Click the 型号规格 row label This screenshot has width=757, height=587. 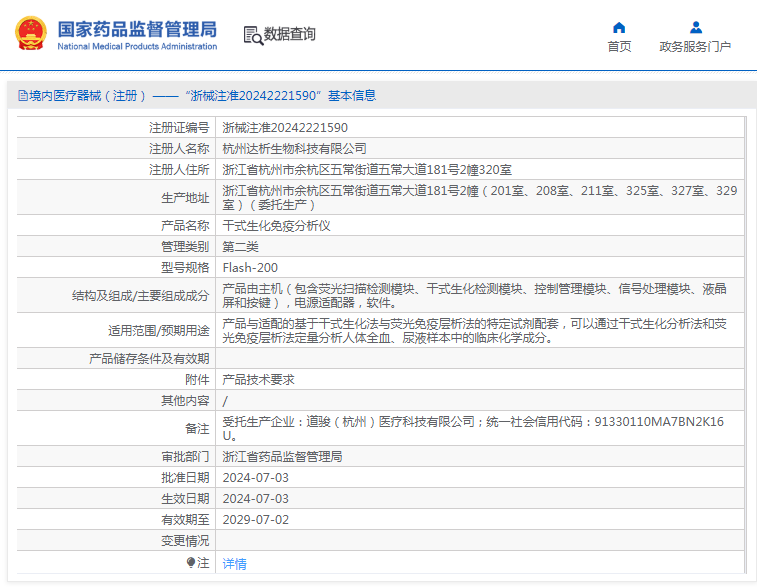coord(185,267)
